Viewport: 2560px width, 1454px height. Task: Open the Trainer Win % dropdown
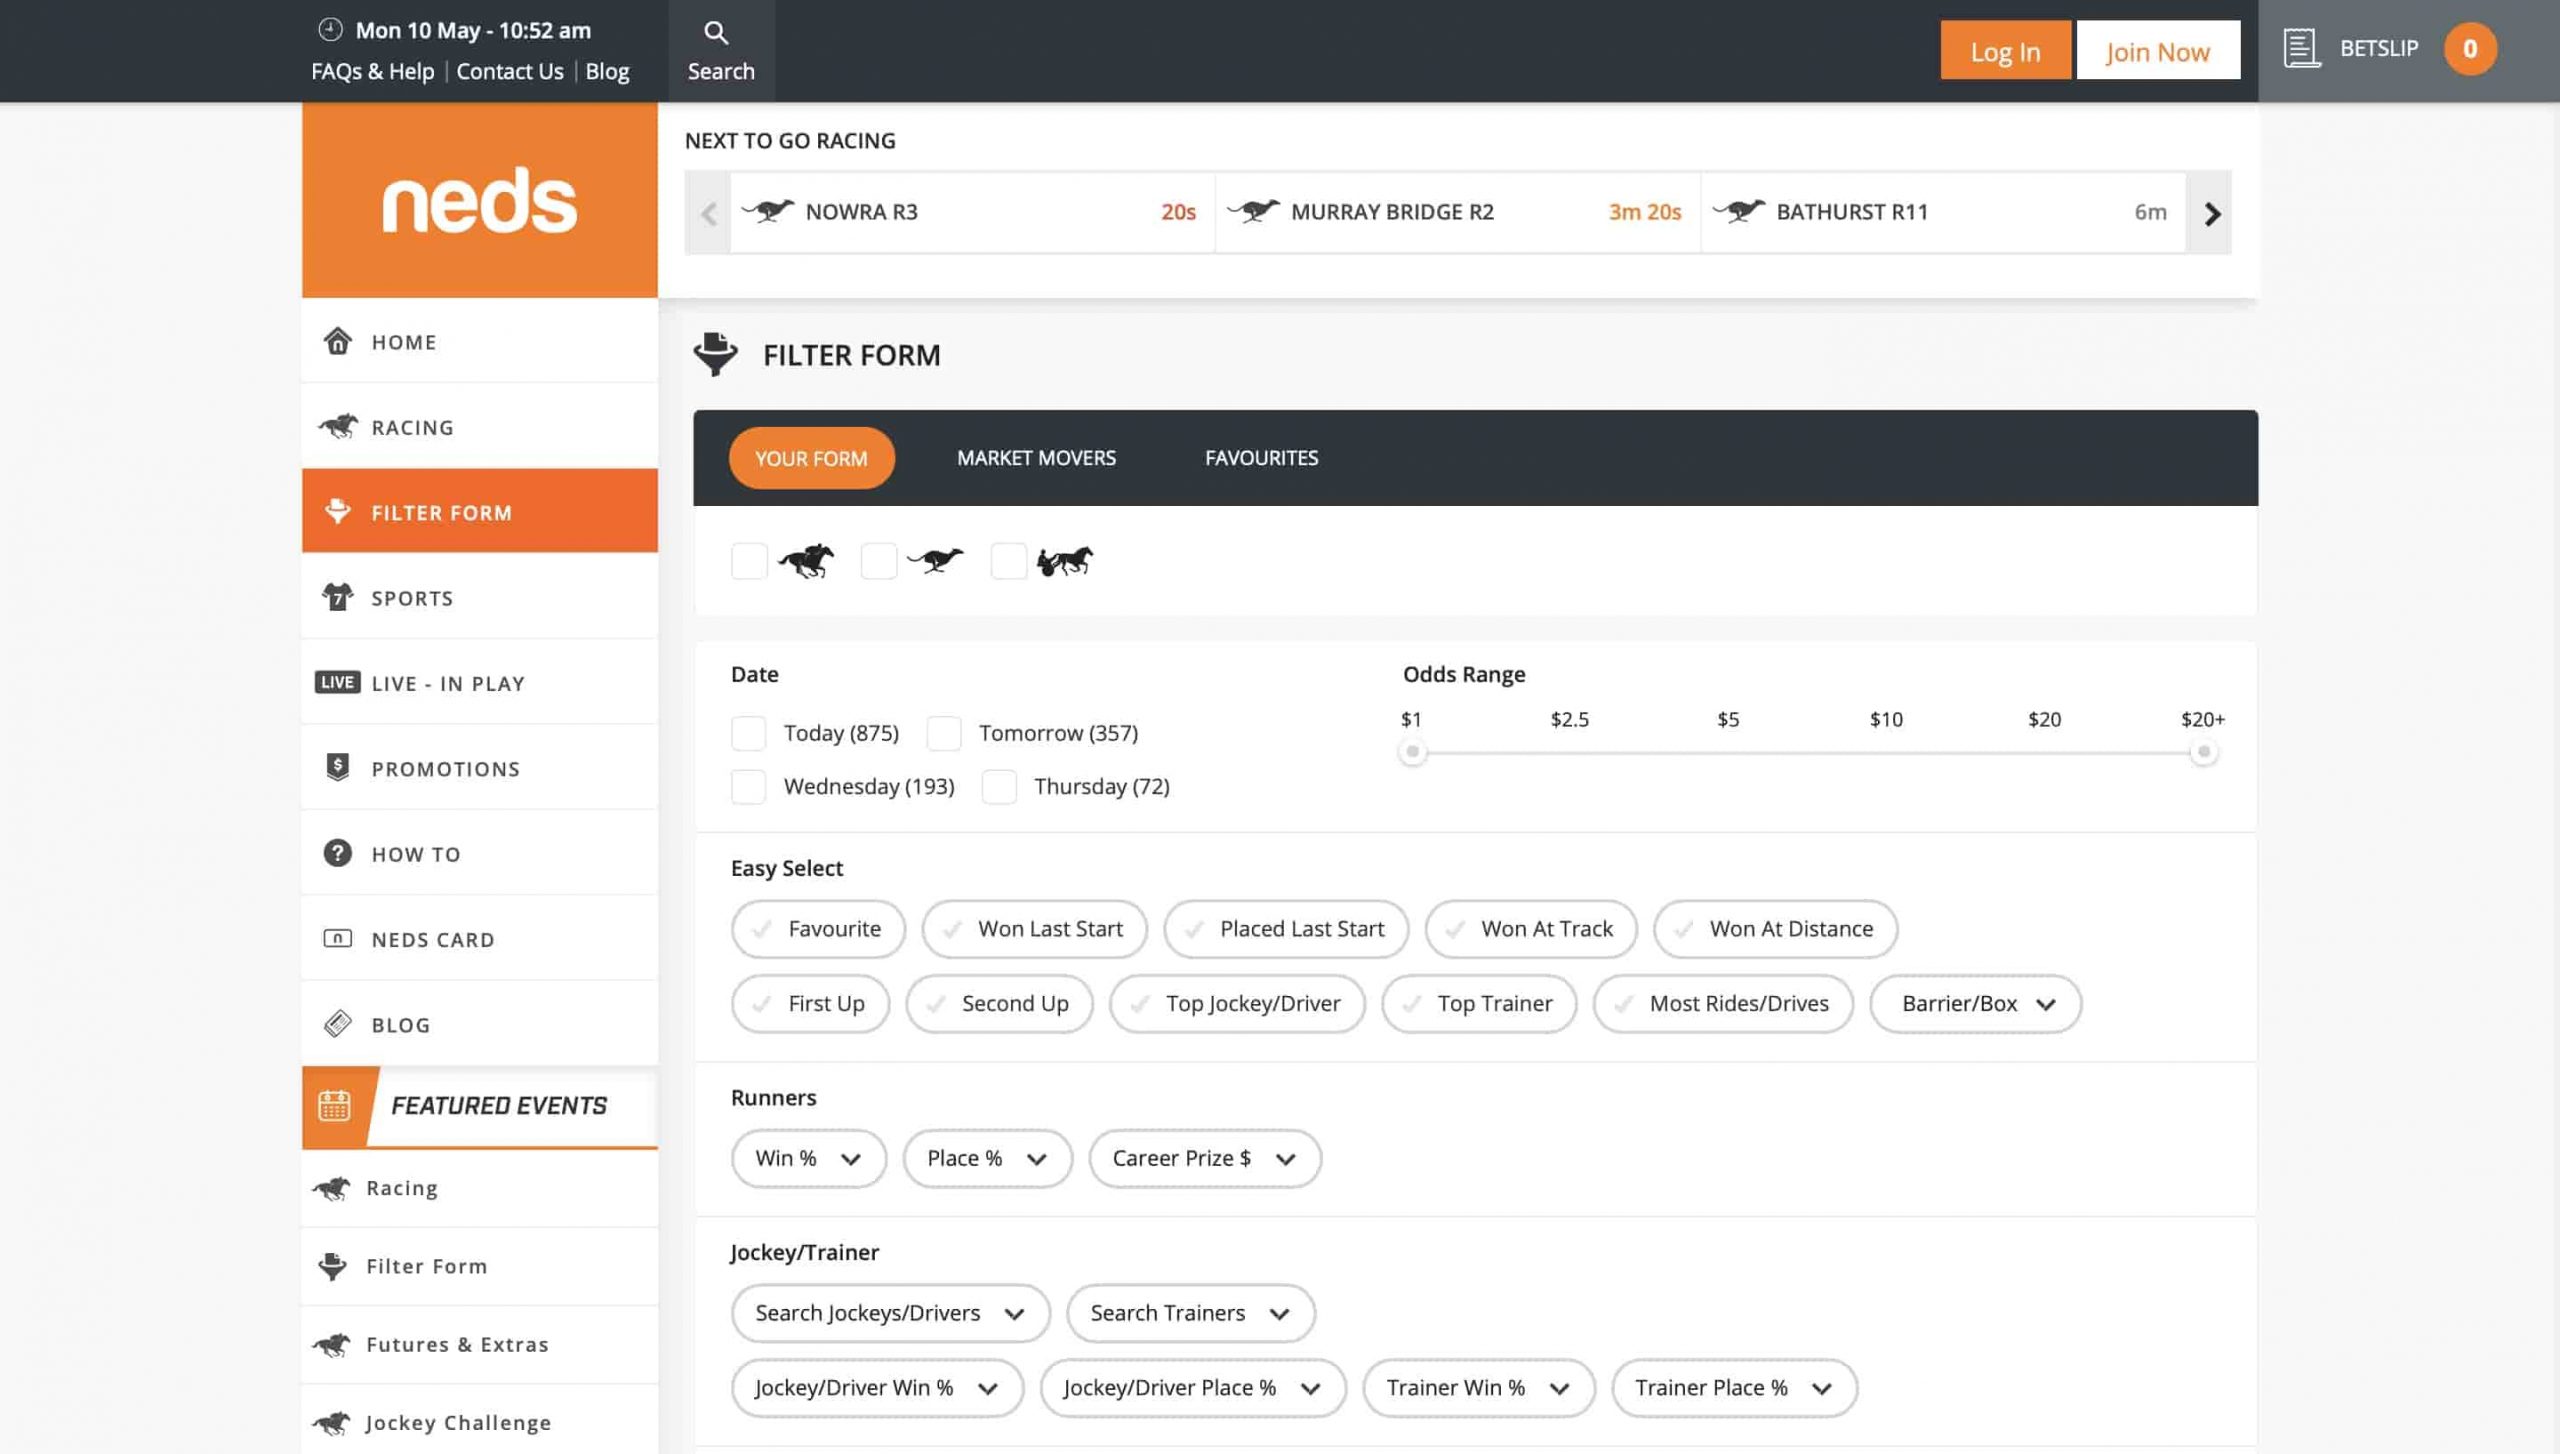click(x=1478, y=1388)
